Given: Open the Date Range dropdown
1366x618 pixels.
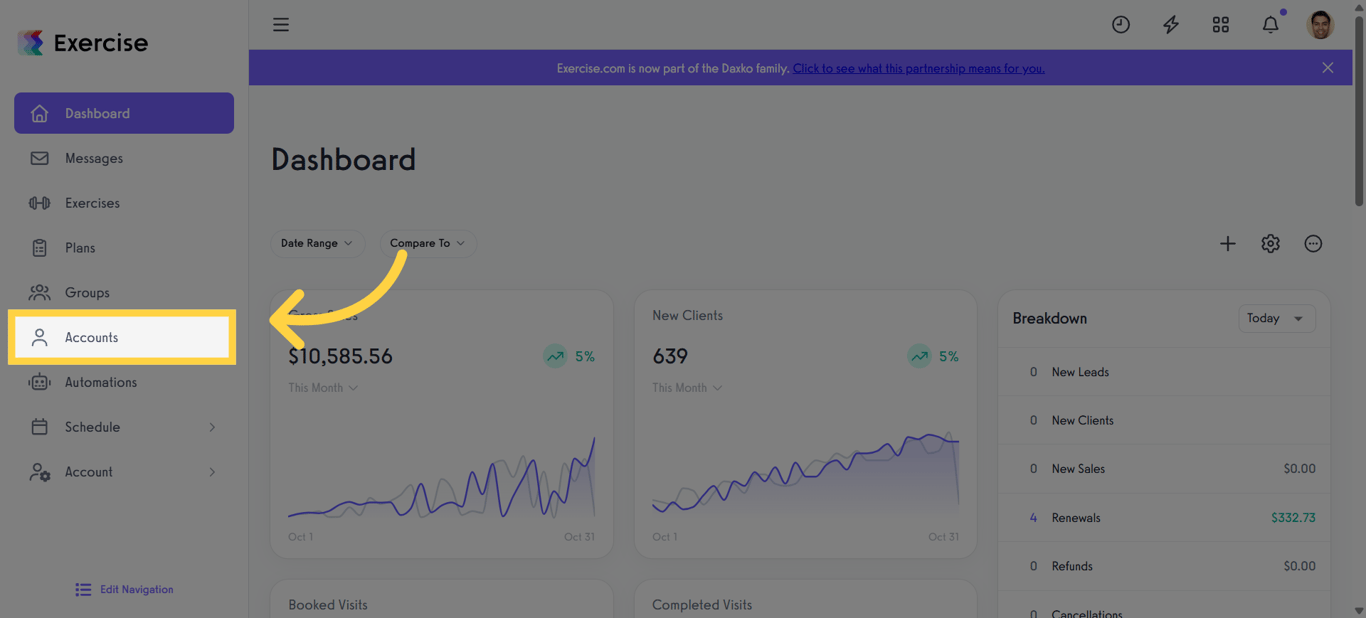Looking at the screenshot, I should point(317,243).
